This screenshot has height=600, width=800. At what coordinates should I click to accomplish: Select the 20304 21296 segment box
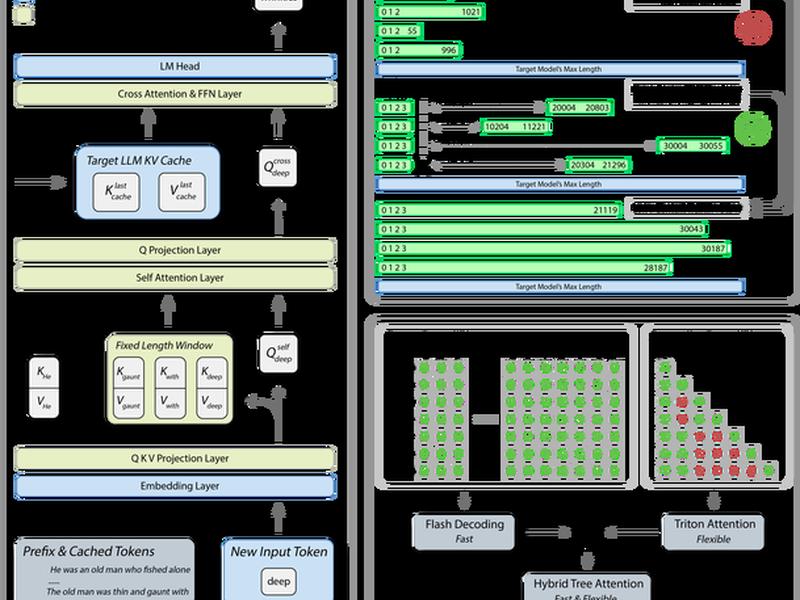[x=598, y=165]
